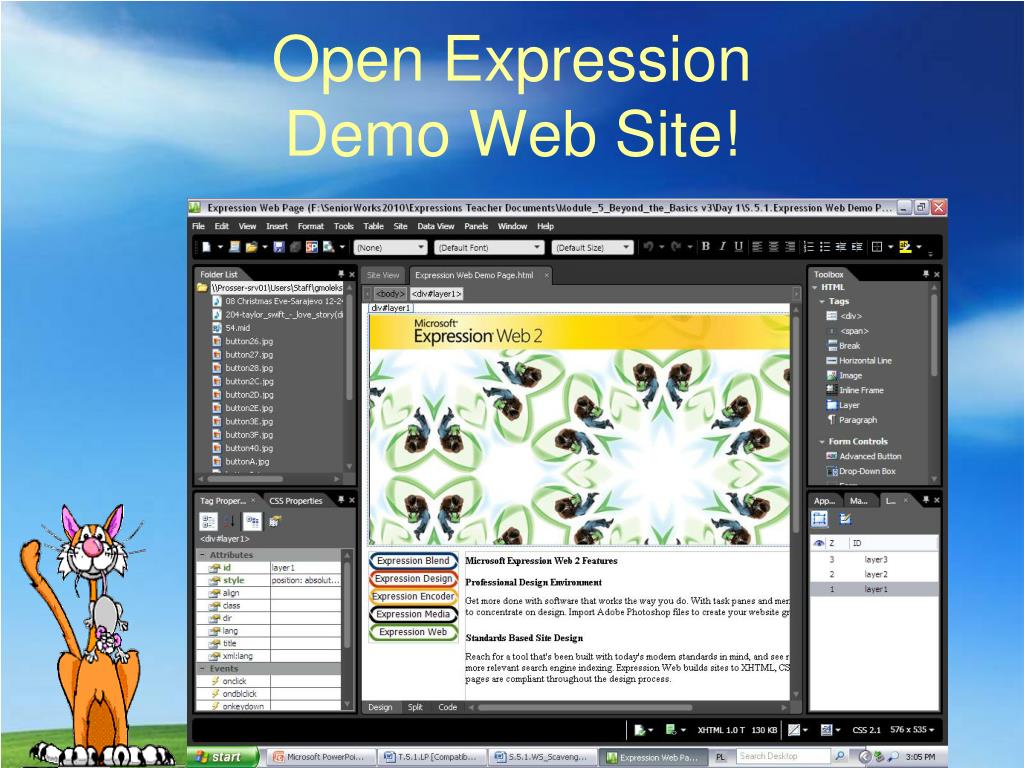Select layer2 in the Layers list
Screen dimensions: 1024x768
click(874, 574)
